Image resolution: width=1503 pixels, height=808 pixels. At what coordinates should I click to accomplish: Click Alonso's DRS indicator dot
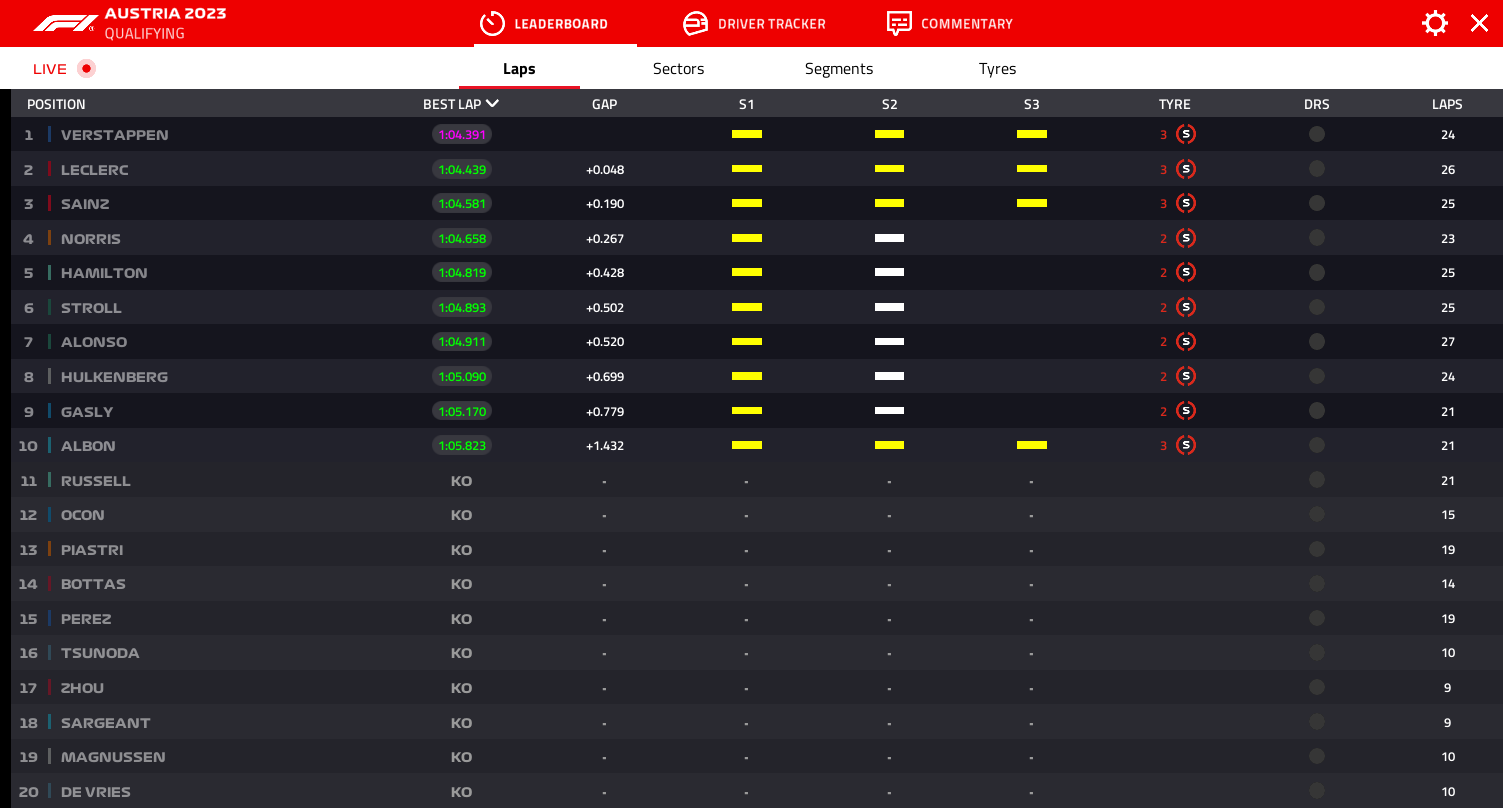1317,341
